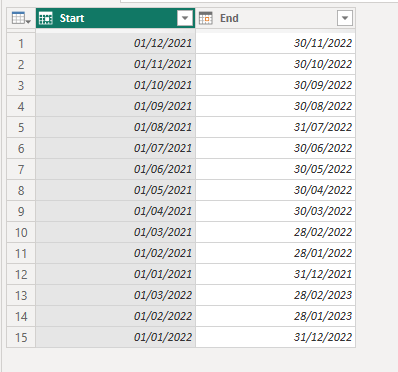Click Start cell 01/05/2021
The width and height of the screenshot is (398, 372).
tap(115, 190)
